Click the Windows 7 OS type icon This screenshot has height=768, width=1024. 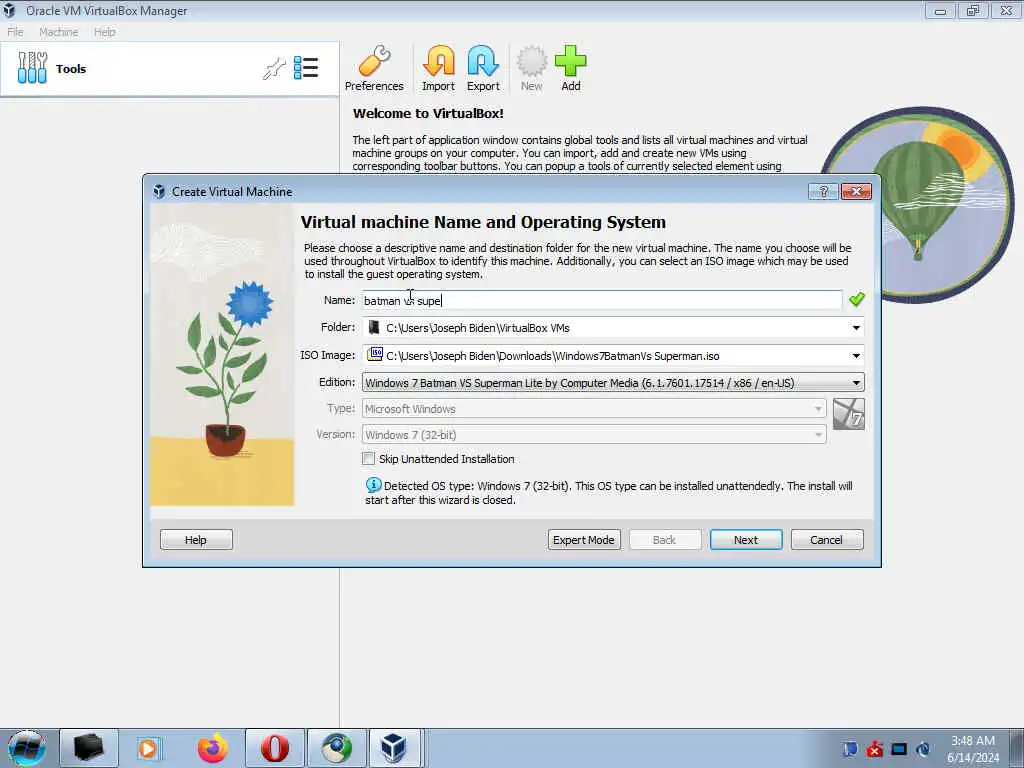849,415
